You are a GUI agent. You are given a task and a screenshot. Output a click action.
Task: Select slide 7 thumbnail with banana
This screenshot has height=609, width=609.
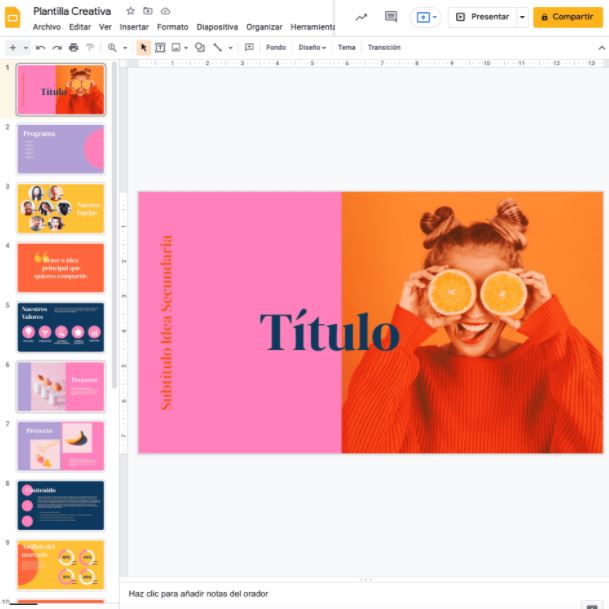pos(61,446)
